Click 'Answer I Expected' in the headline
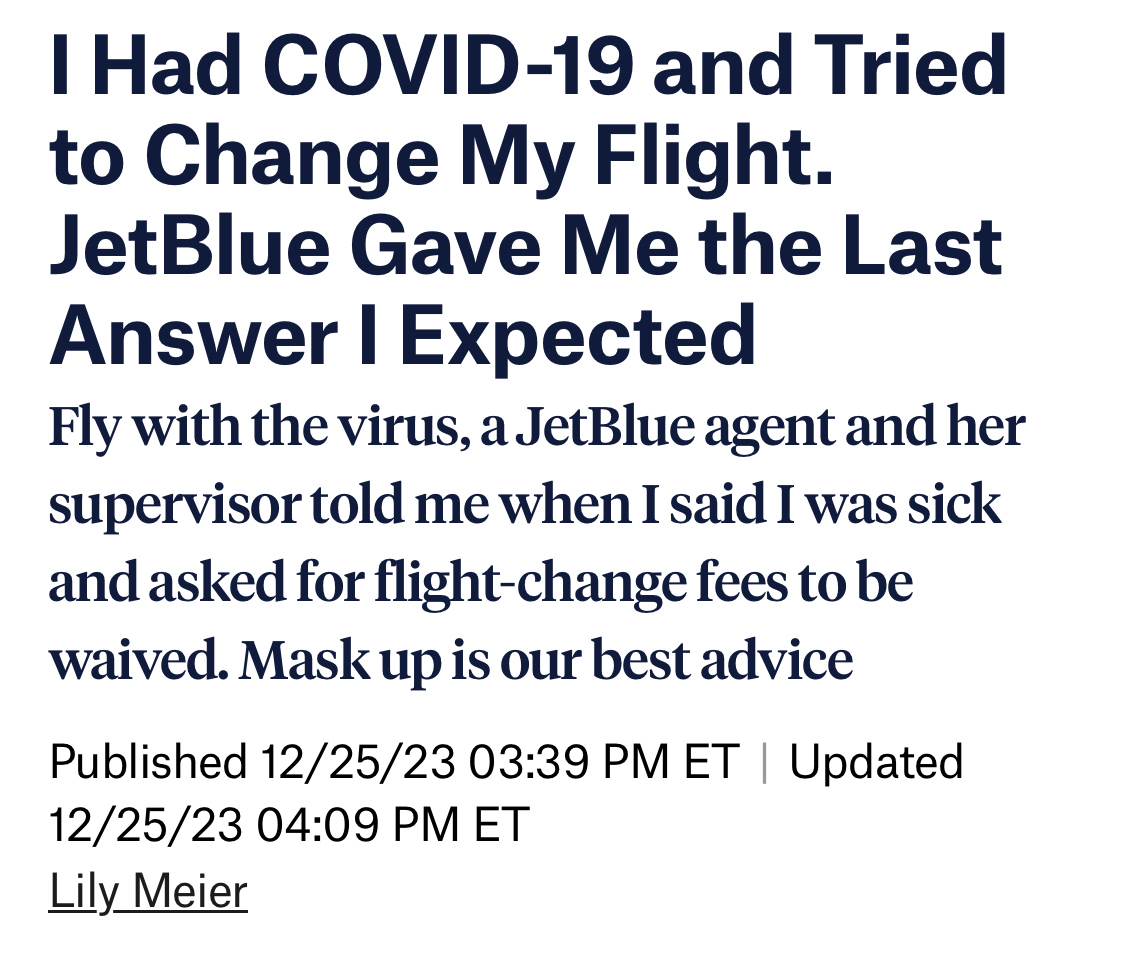This screenshot has width=1125, height=955. 402,336
